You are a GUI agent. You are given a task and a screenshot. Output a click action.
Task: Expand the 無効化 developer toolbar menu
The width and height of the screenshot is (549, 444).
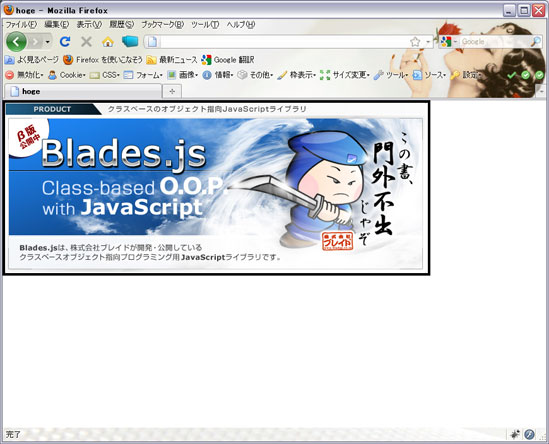pos(25,75)
